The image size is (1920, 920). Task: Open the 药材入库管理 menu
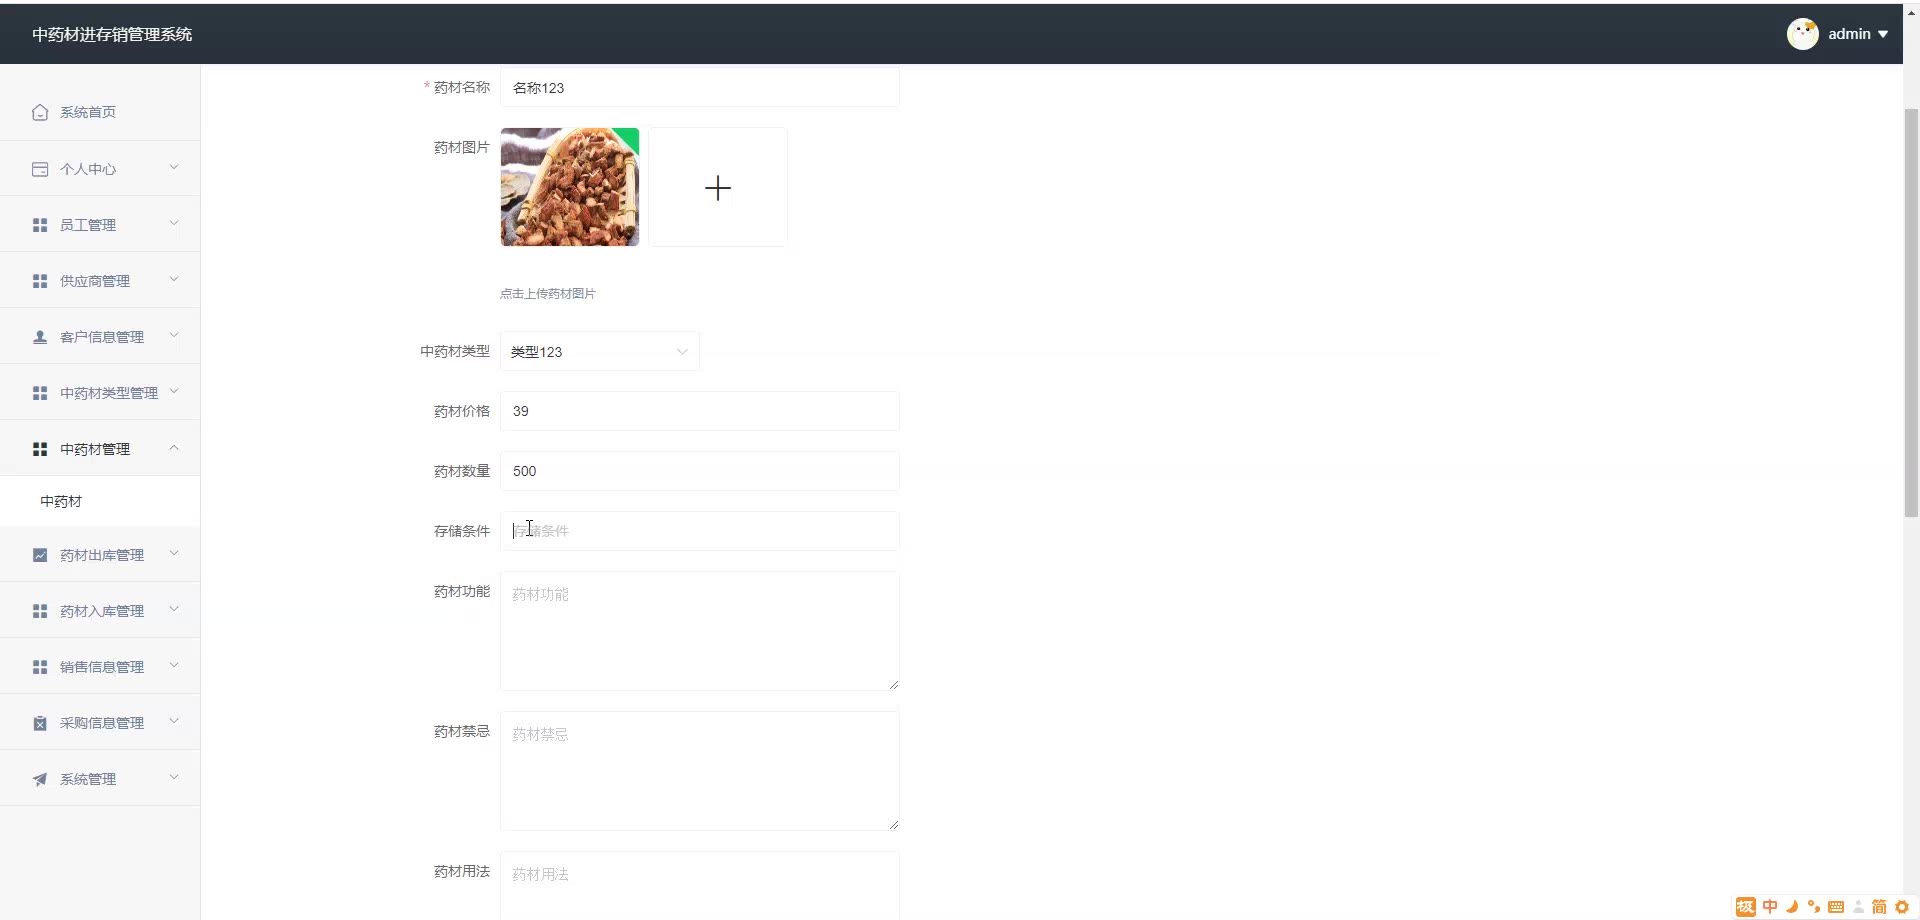click(100, 611)
